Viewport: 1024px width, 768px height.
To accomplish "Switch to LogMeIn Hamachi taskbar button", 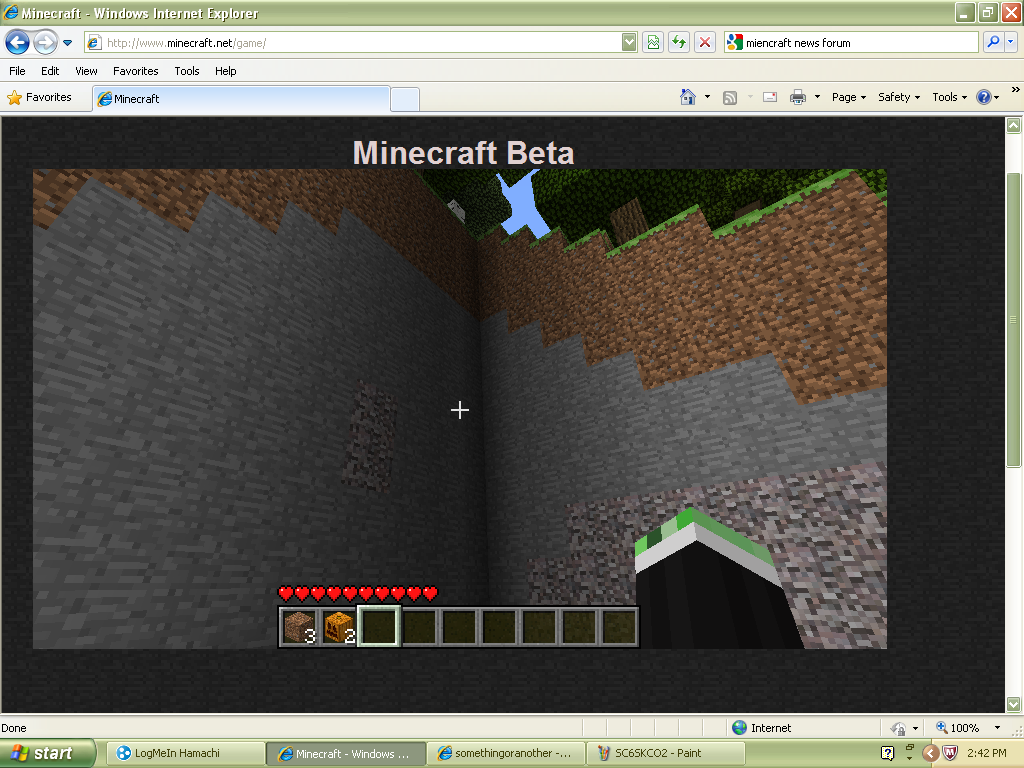I will [185, 753].
